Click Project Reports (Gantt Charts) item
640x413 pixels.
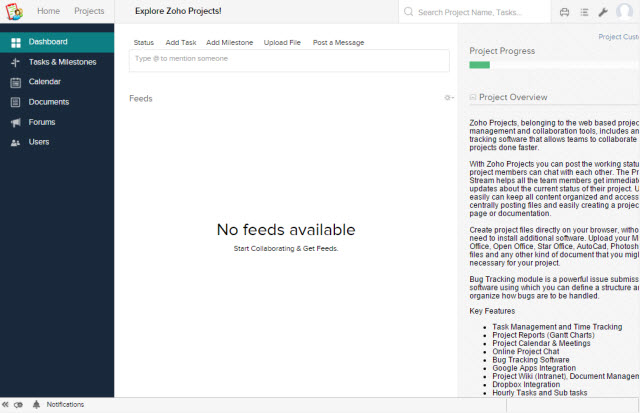(x=543, y=335)
